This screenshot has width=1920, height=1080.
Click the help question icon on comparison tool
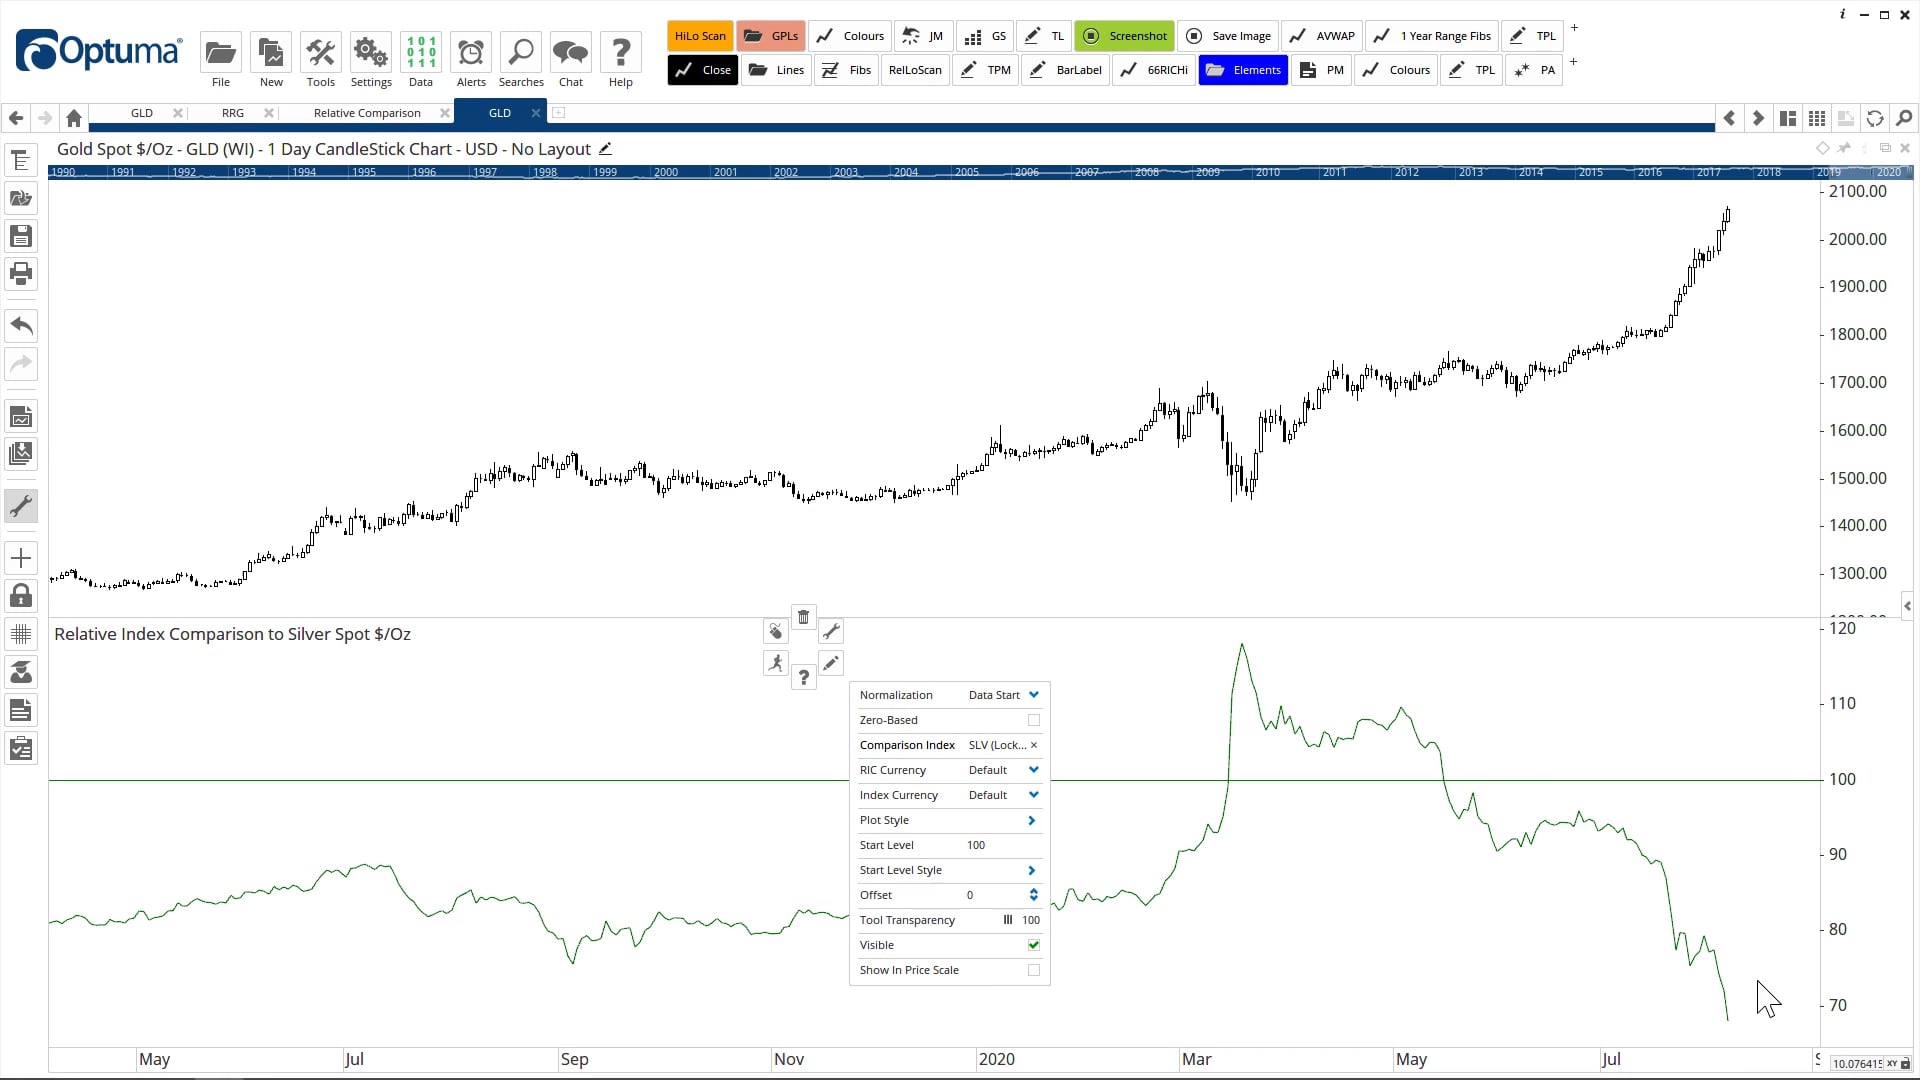pos(803,678)
